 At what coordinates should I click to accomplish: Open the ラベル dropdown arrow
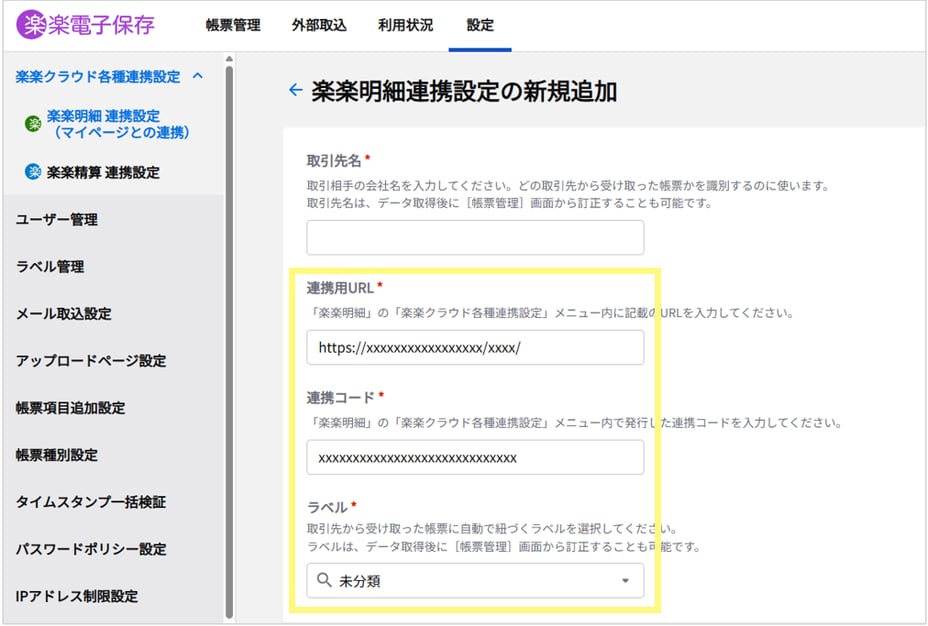(x=625, y=580)
